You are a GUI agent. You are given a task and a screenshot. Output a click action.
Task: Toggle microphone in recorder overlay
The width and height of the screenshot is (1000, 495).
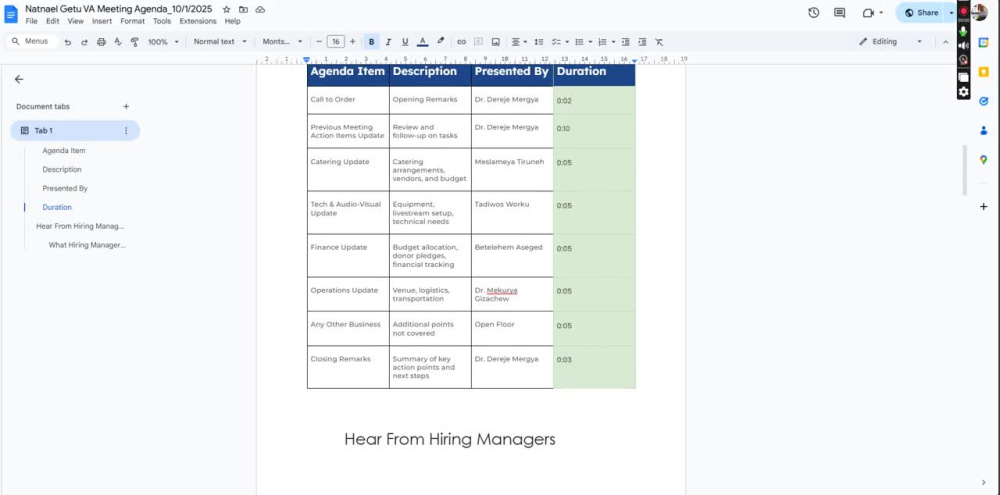[x=963, y=31]
